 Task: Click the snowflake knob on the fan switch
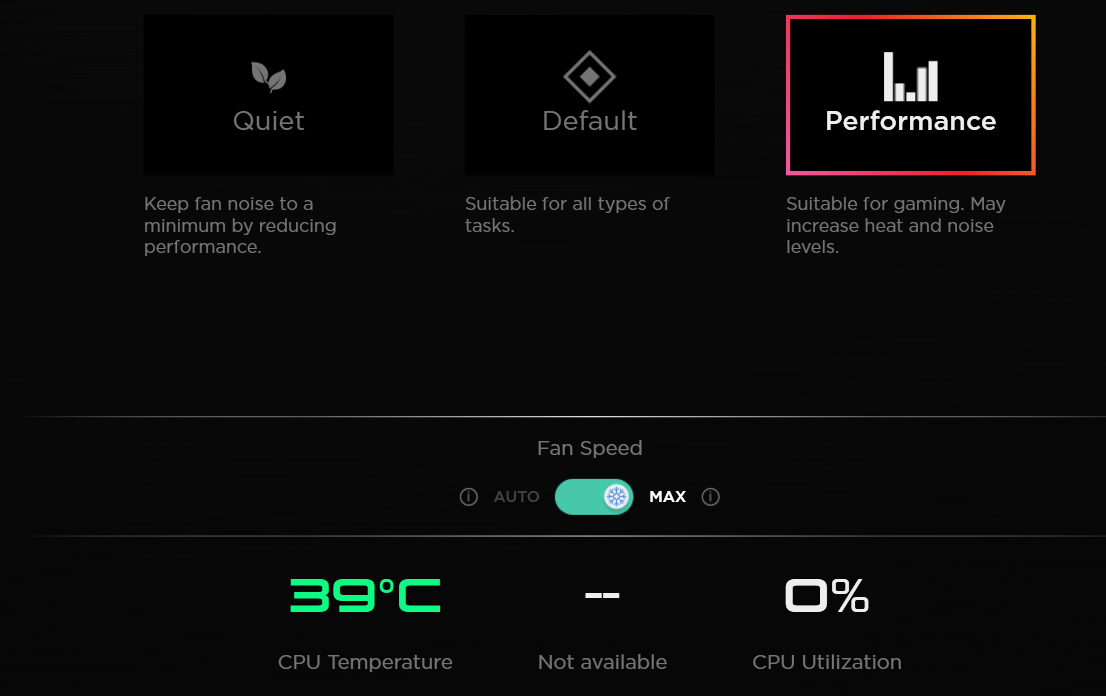tap(616, 497)
